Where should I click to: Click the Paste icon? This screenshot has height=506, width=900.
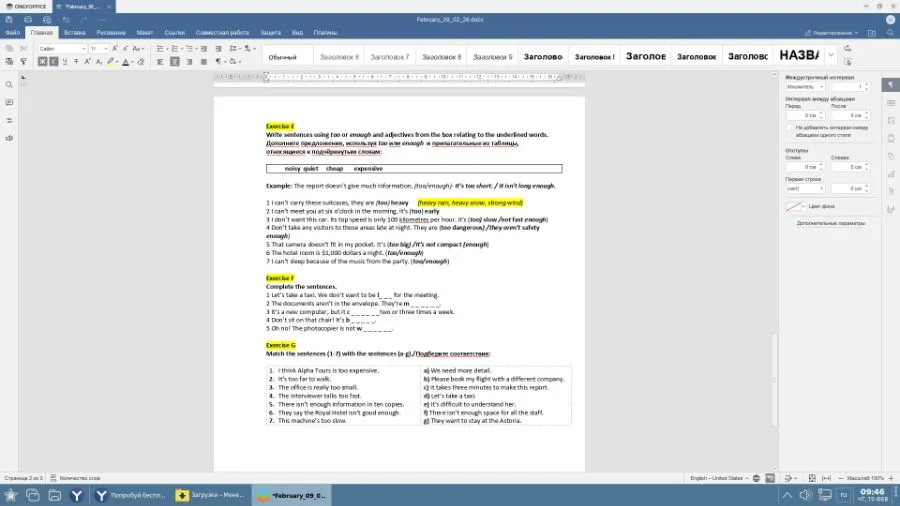tap(9, 61)
